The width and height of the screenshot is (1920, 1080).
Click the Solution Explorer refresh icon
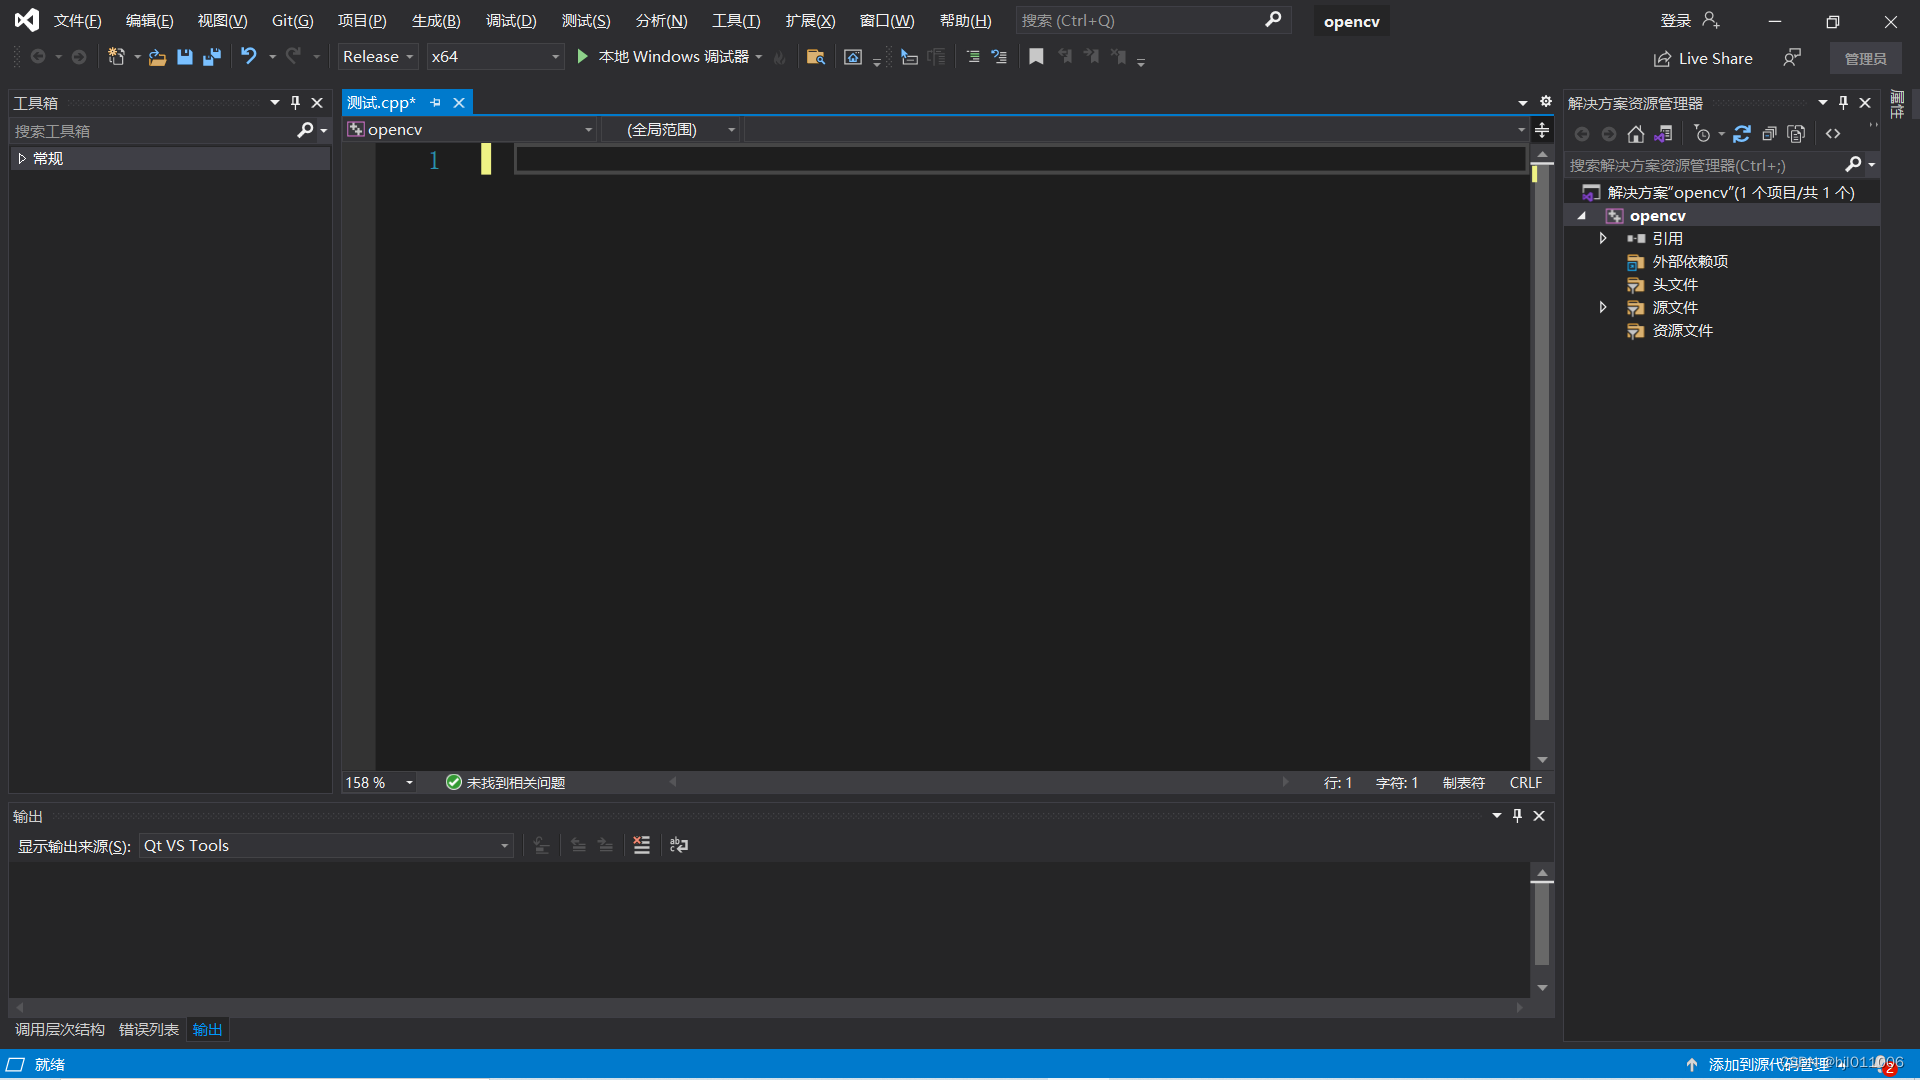pyautogui.click(x=1742, y=134)
